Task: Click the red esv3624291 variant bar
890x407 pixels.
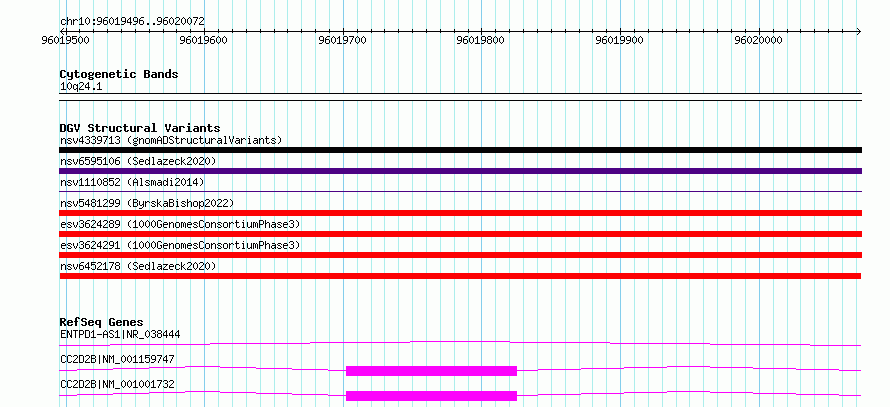Action: coord(460,255)
